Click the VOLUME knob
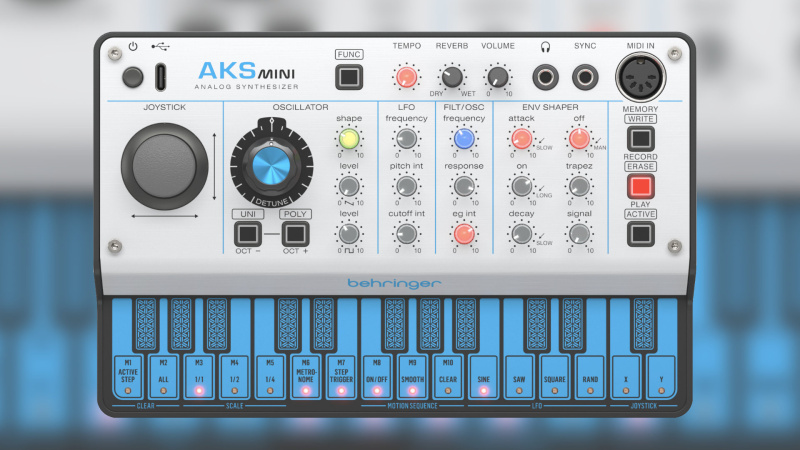This screenshot has width=800, height=450. pyautogui.click(x=497, y=77)
